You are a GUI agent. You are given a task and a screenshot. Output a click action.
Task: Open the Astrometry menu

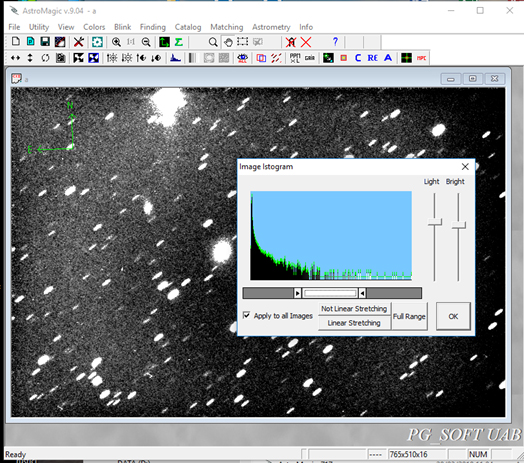tap(271, 27)
